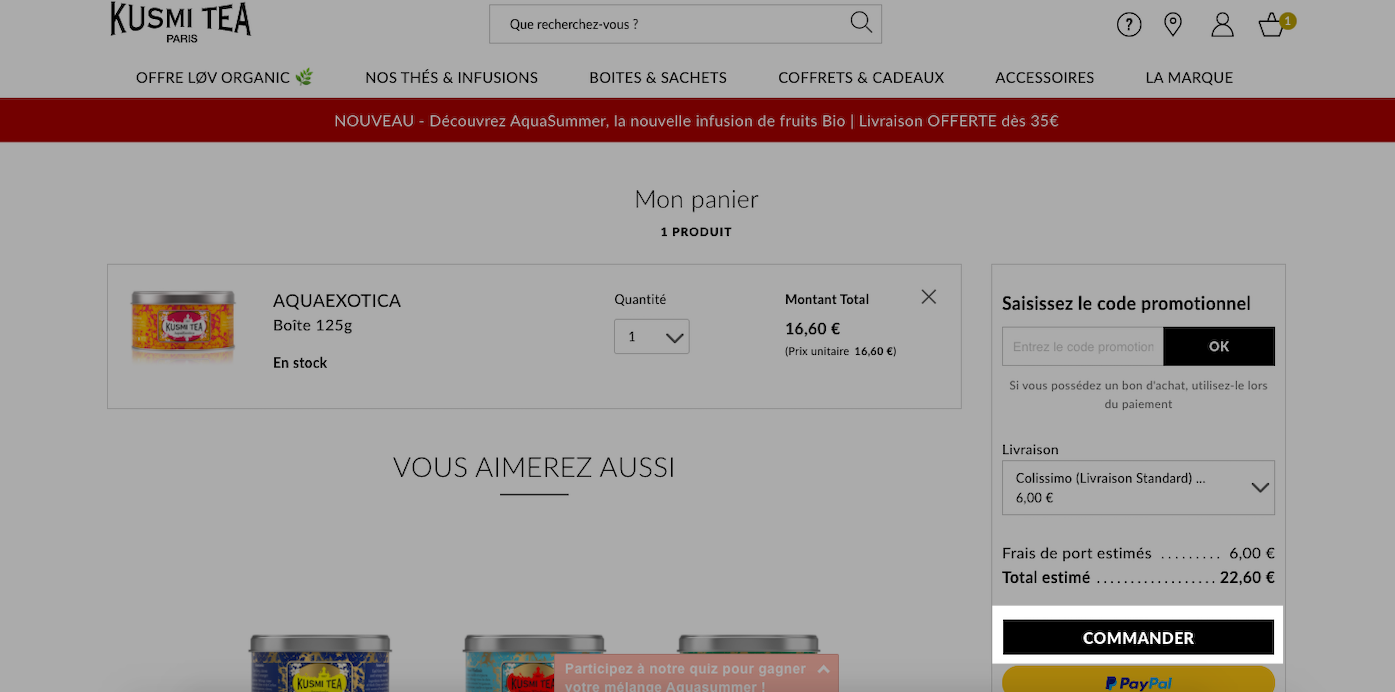This screenshot has height=692, width=1395.
Task: Click the dark blue recommended tea tin
Action: 320,663
